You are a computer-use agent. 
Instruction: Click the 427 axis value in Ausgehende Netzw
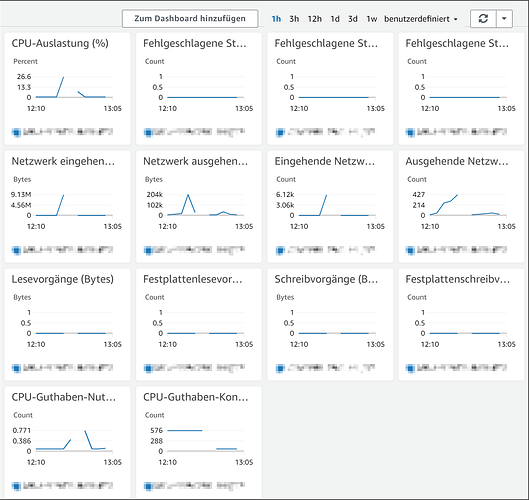pyautogui.click(x=419, y=194)
